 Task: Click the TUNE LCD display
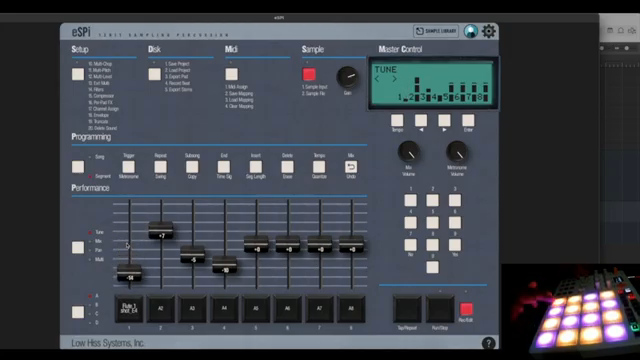[x=433, y=84]
